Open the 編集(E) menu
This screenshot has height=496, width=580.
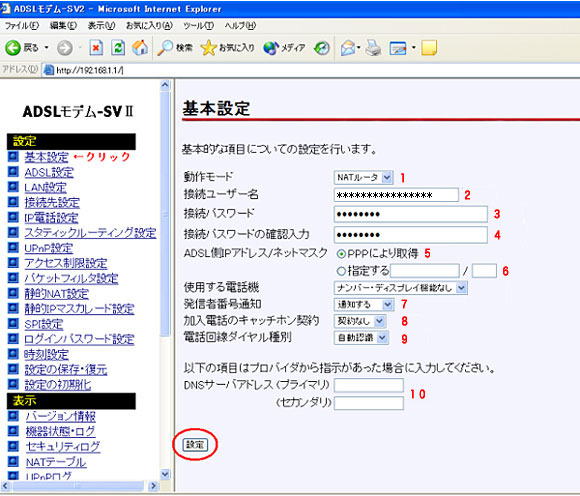coord(63,26)
